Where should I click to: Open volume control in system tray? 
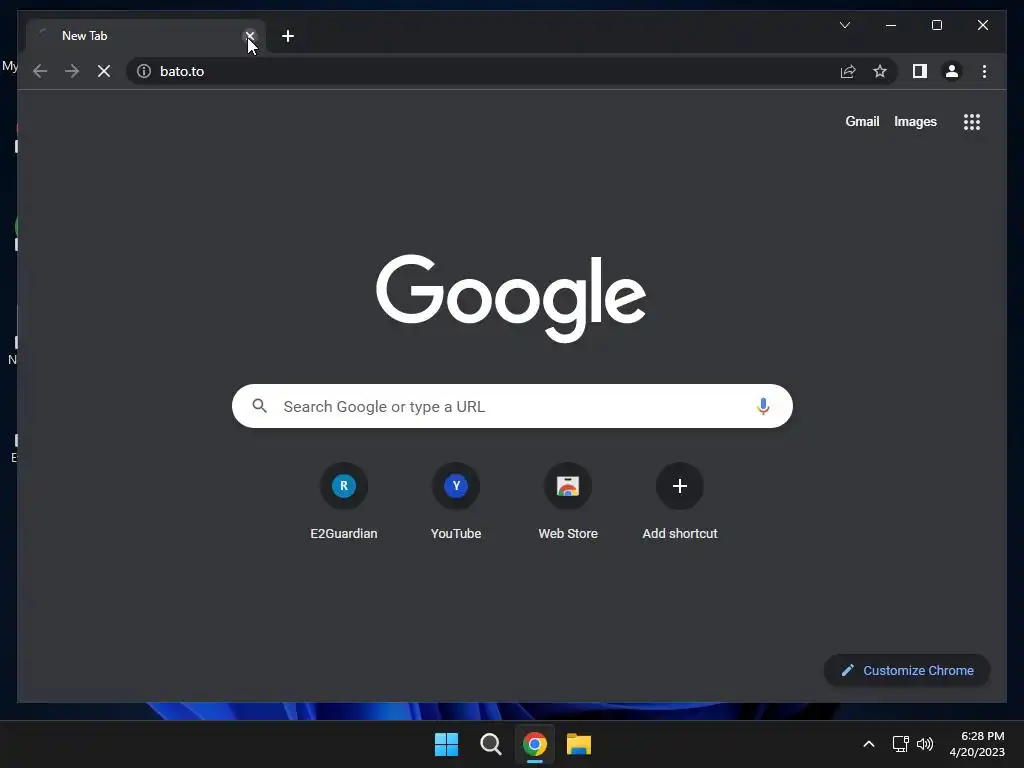tap(925, 744)
